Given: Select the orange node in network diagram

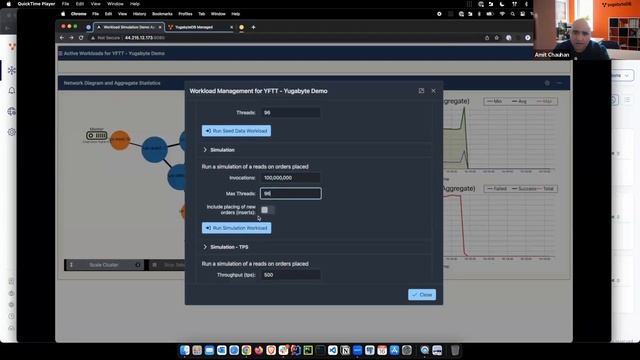Looking at the screenshot, I should tap(120, 140).
